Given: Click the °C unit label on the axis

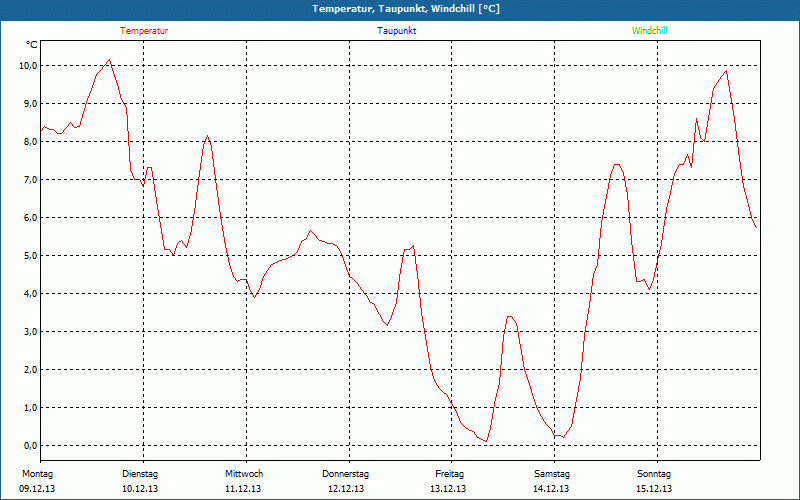Looking at the screenshot, I should pyautogui.click(x=32, y=45).
